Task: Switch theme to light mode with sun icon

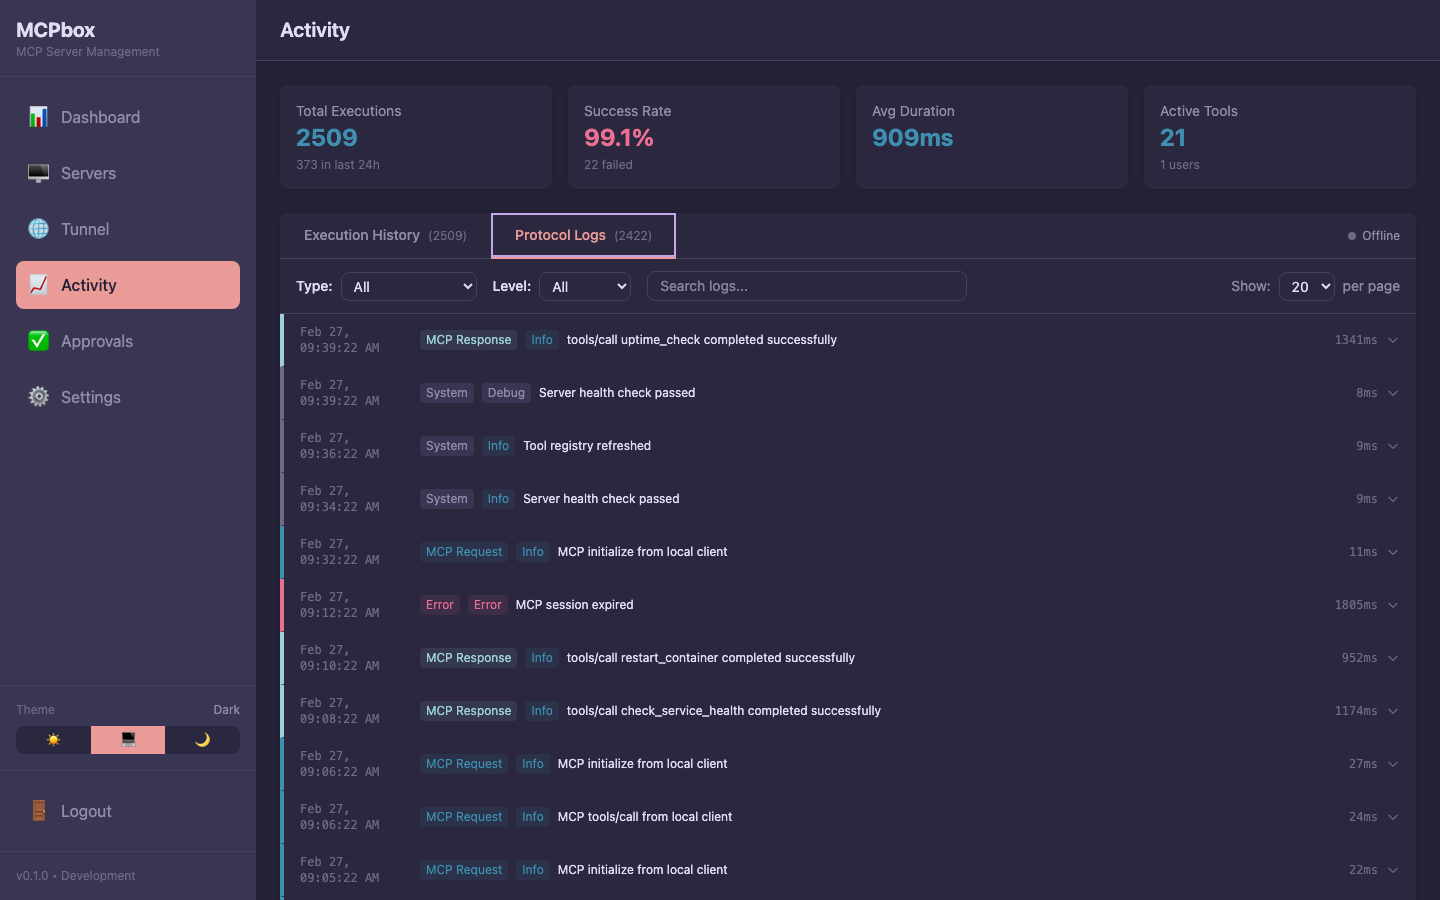Action: tap(52, 740)
